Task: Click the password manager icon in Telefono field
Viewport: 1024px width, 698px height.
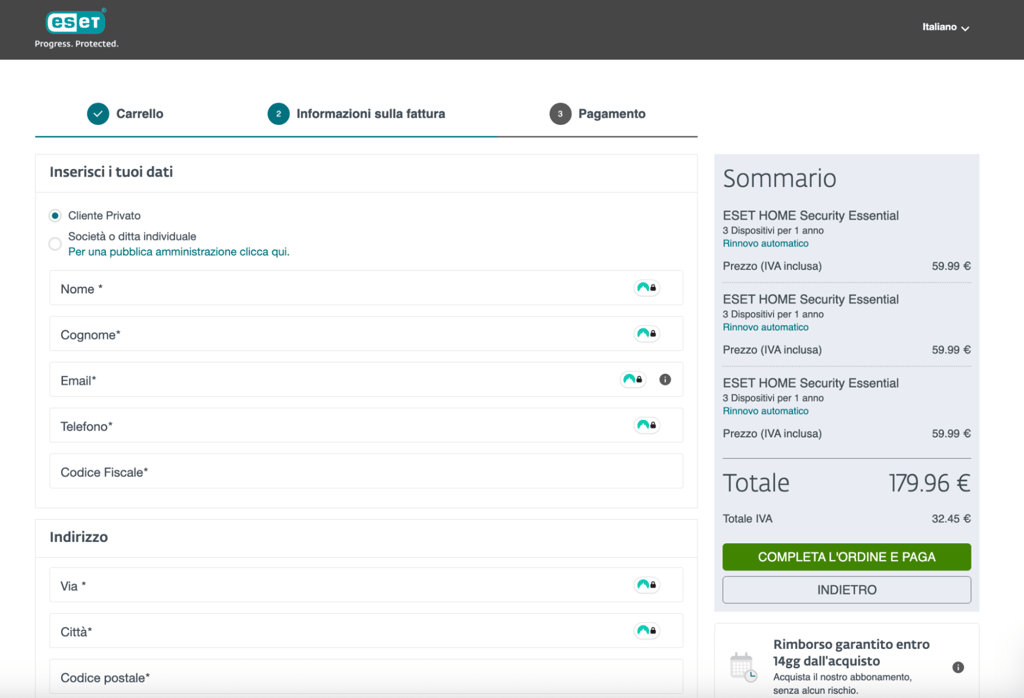Action: pos(647,425)
